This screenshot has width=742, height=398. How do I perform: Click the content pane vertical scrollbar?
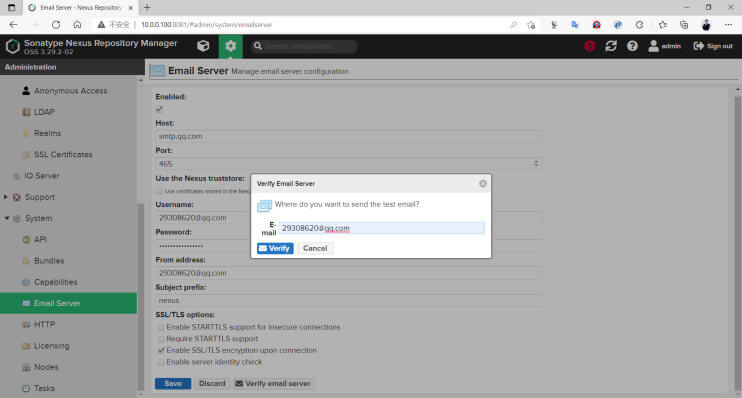(737, 241)
